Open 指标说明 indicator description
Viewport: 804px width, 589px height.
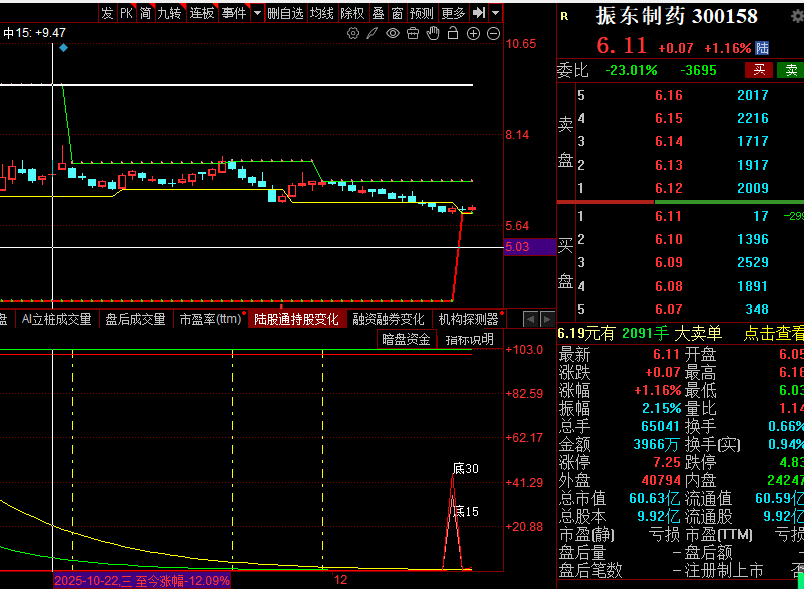469,339
